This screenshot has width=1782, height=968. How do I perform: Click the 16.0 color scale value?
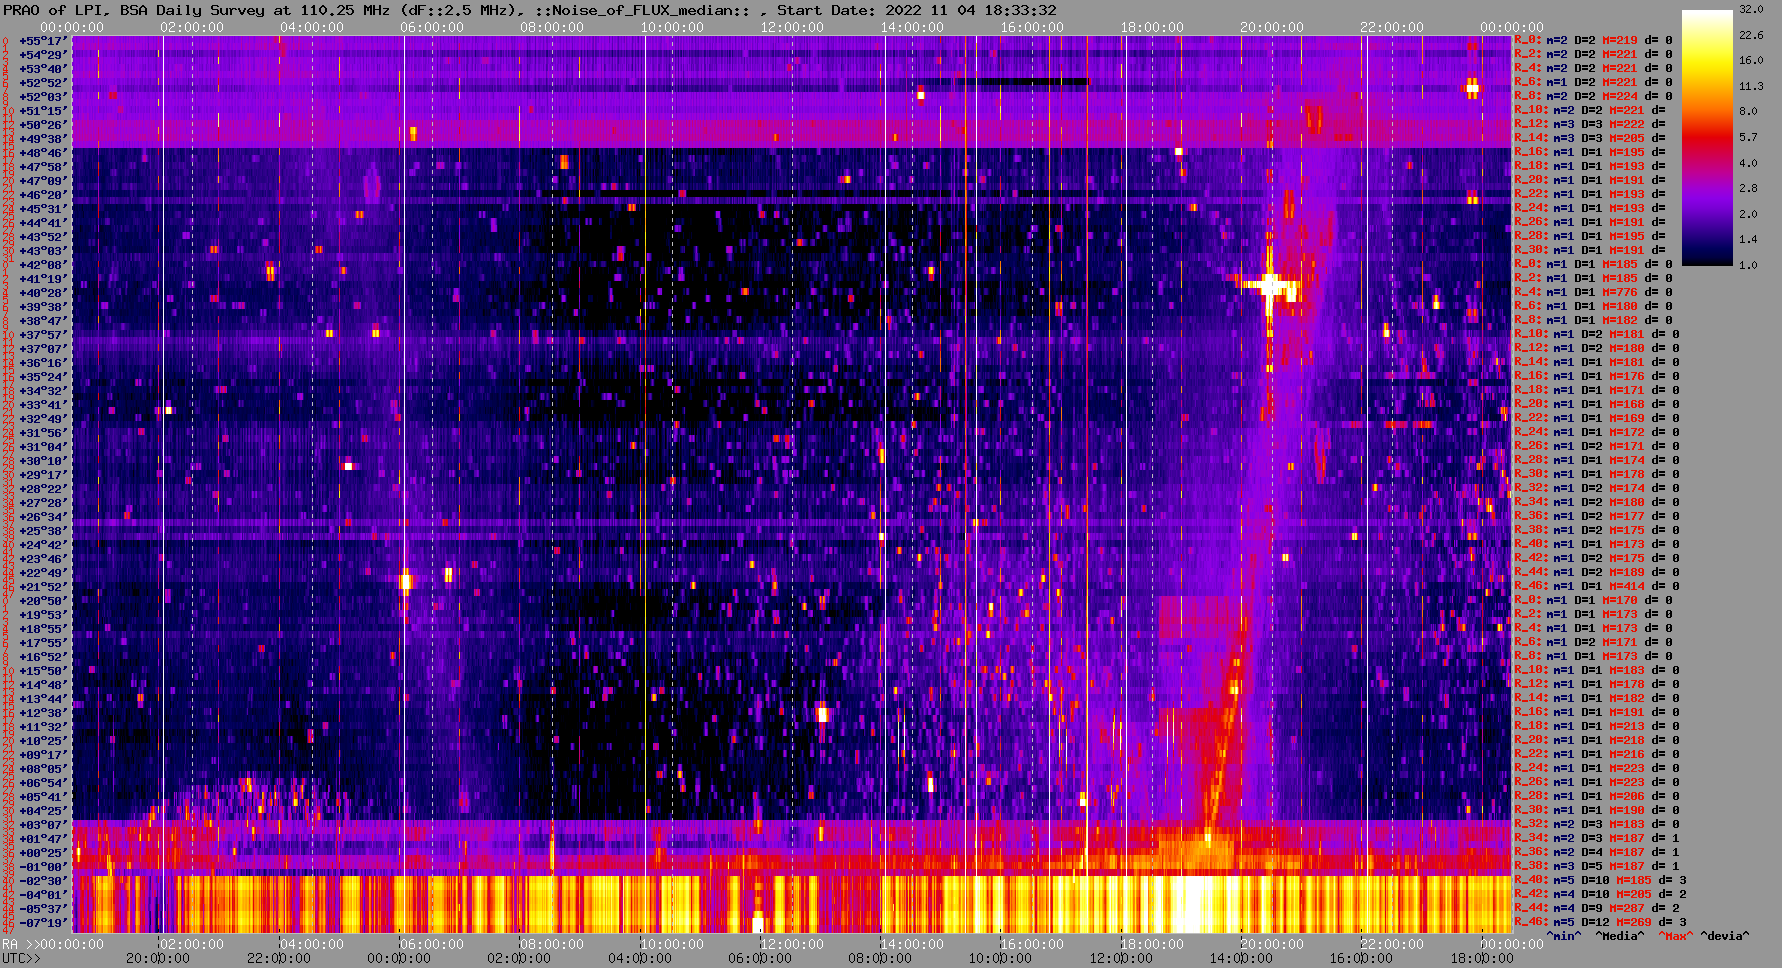point(1751,60)
